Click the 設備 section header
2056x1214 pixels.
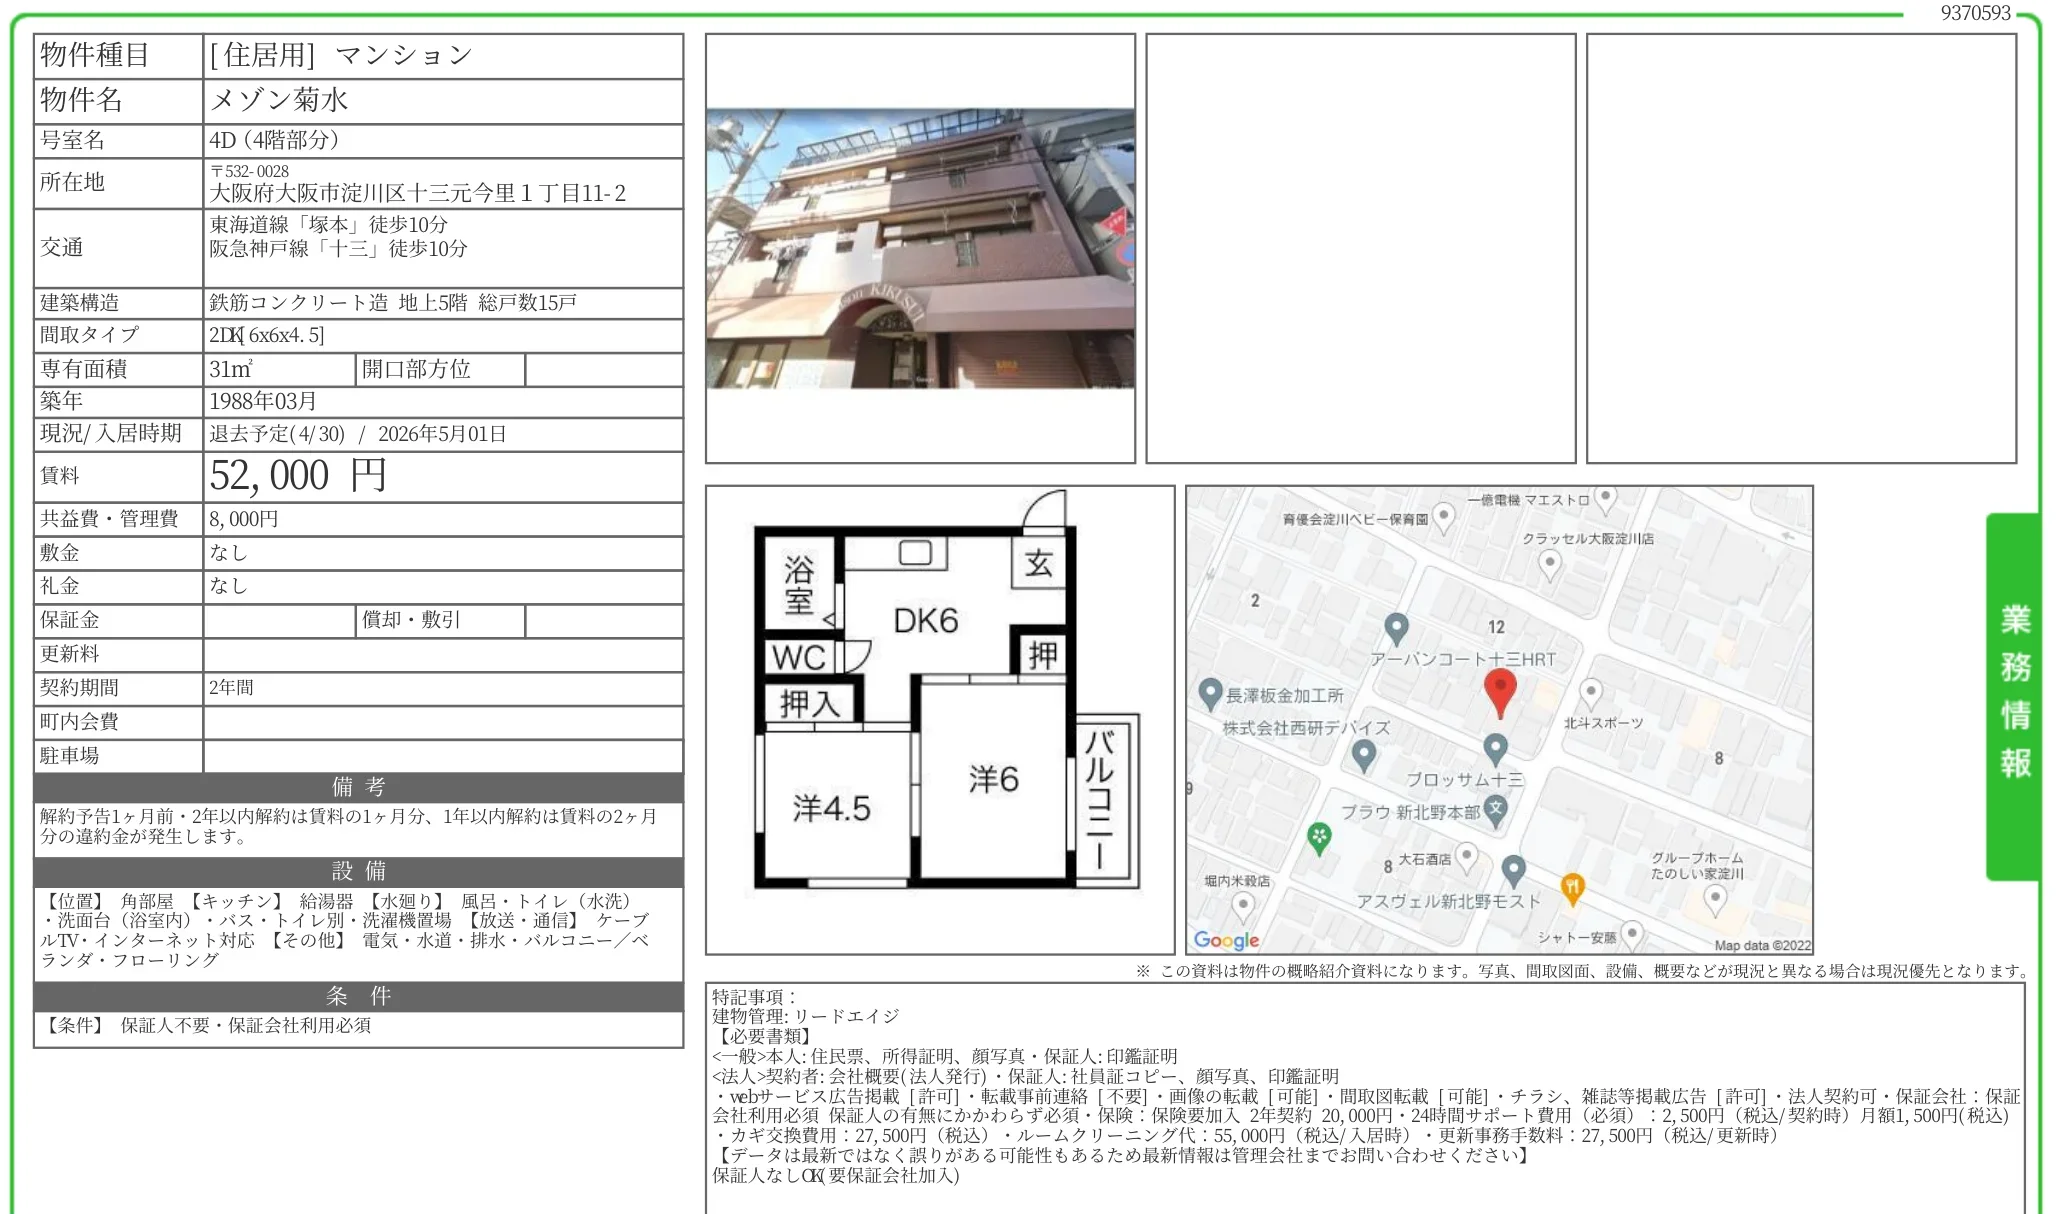[358, 871]
